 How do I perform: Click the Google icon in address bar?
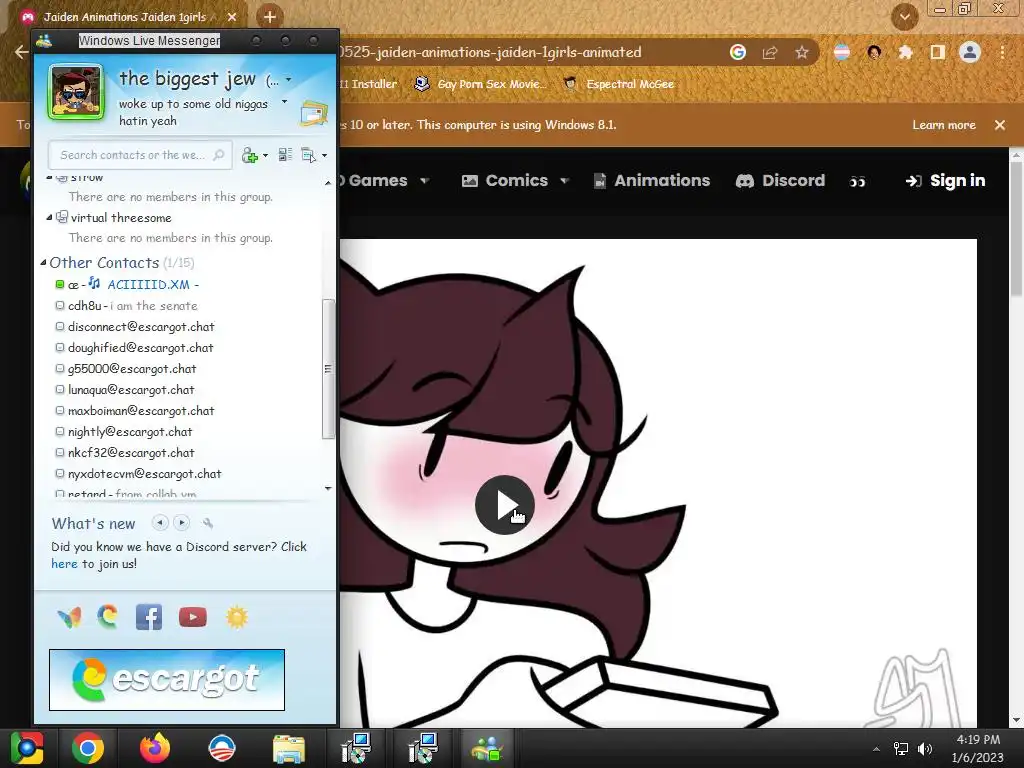(738, 52)
